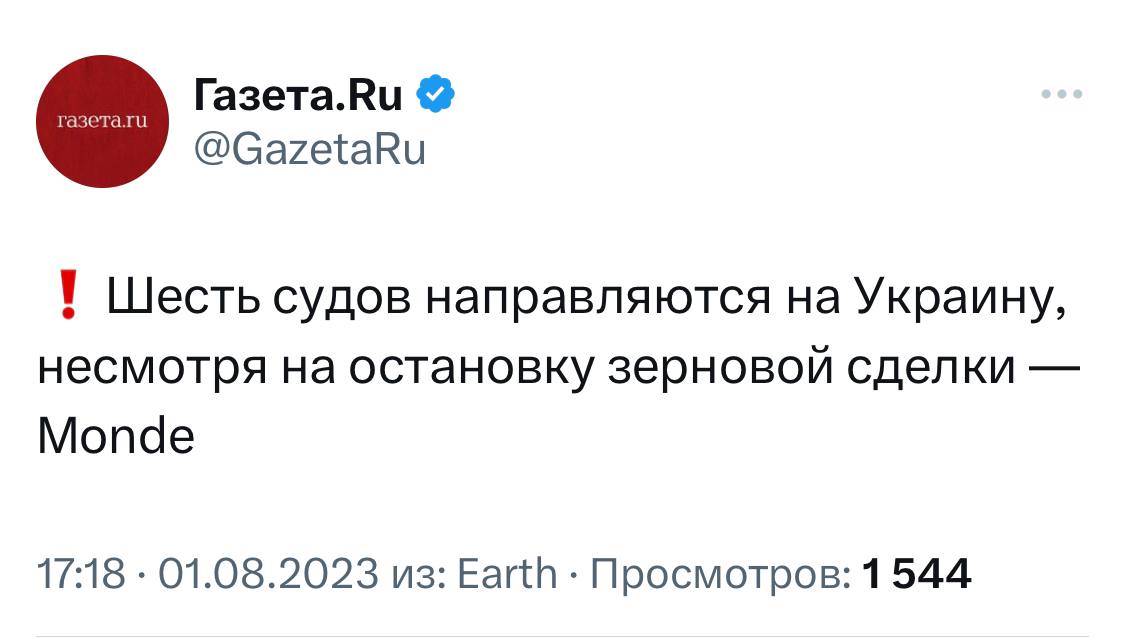Click the @GazetaRu handle
Image resolution: width=1125 pixels, height=640 pixels.
coord(309,149)
